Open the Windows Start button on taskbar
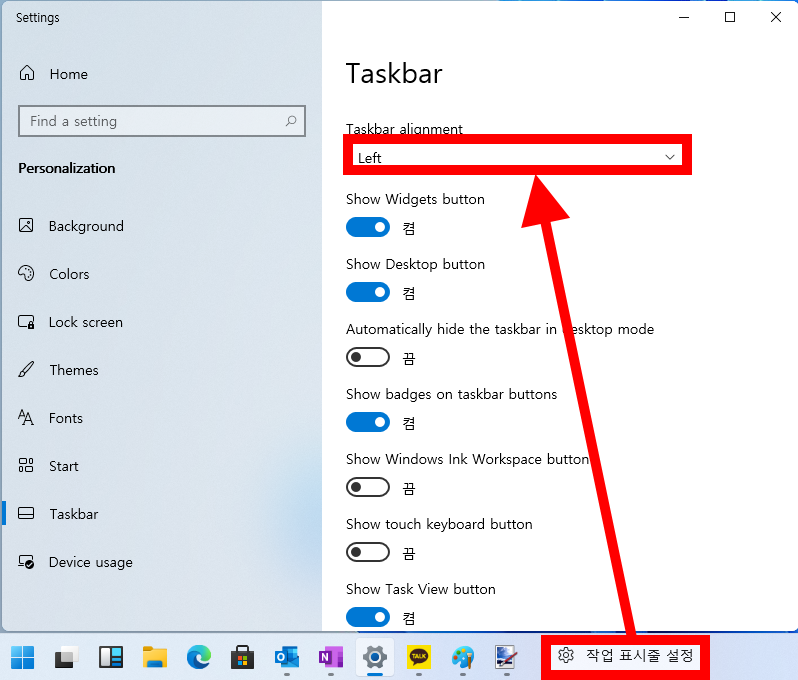Viewport: 798px width, 680px height. pos(22,657)
